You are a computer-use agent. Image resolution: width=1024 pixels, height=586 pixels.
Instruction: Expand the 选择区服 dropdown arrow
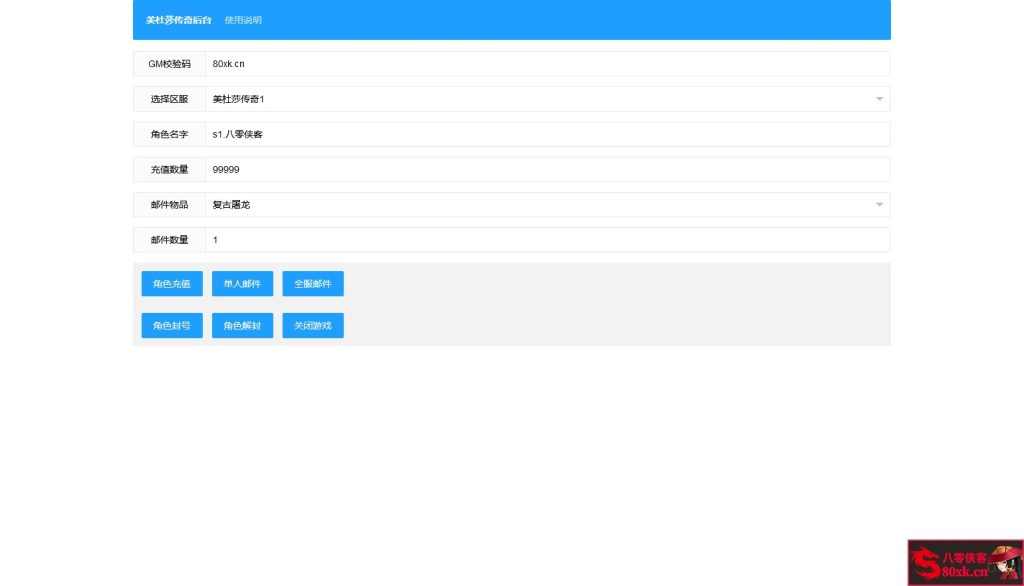coord(879,99)
